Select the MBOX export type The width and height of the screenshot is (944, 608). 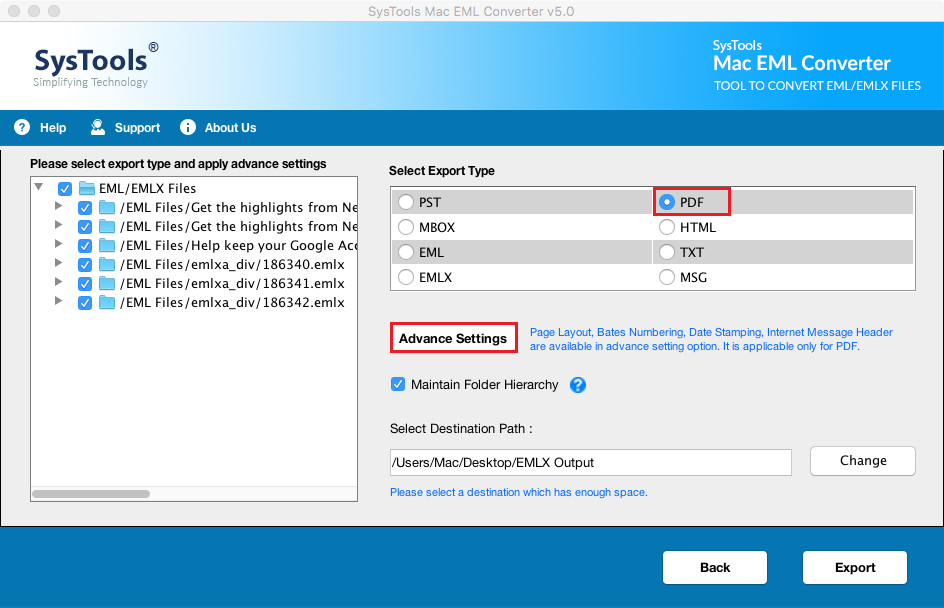click(x=406, y=228)
